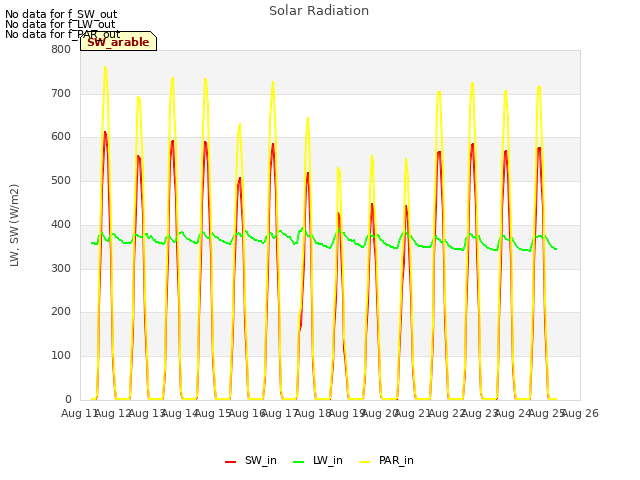This screenshot has height=480, width=640.
Task: Toggle PAR_in series in the legend
Action: point(386,460)
